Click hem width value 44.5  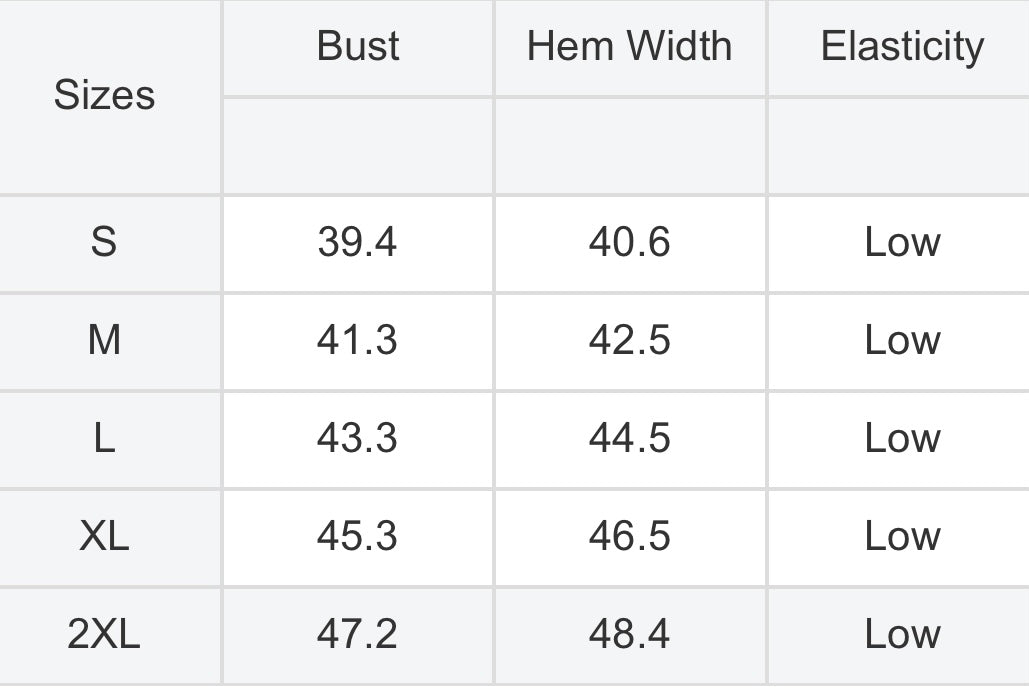[629, 438]
